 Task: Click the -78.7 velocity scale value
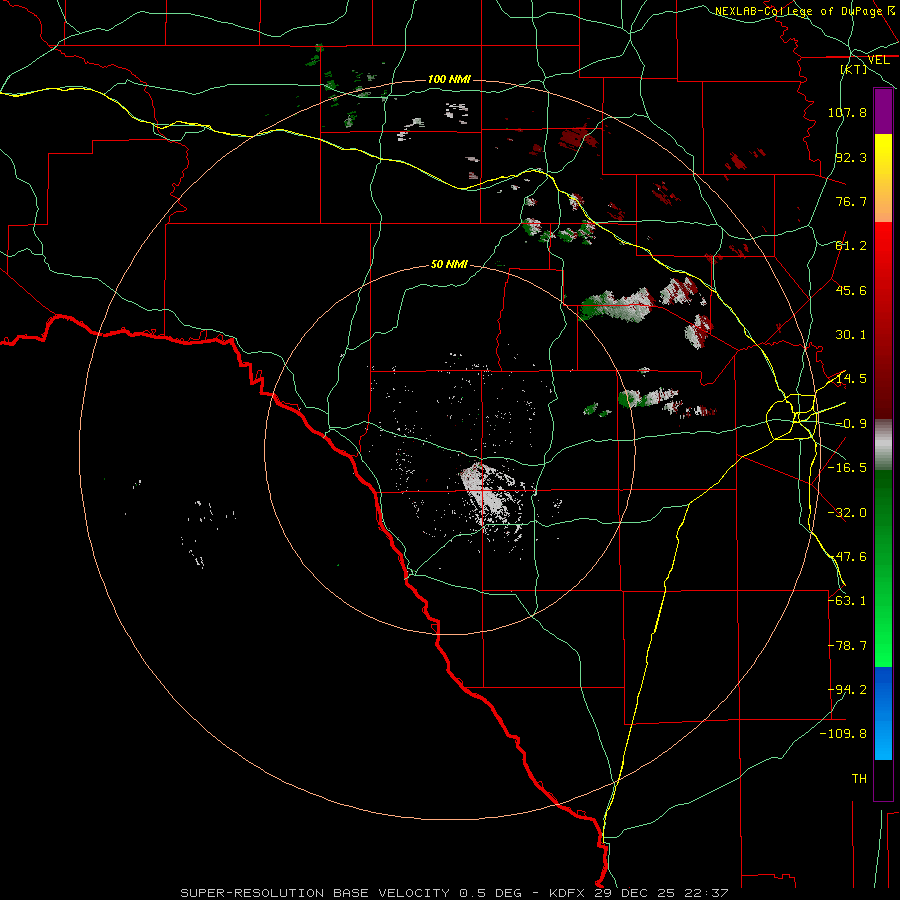[x=847, y=646]
